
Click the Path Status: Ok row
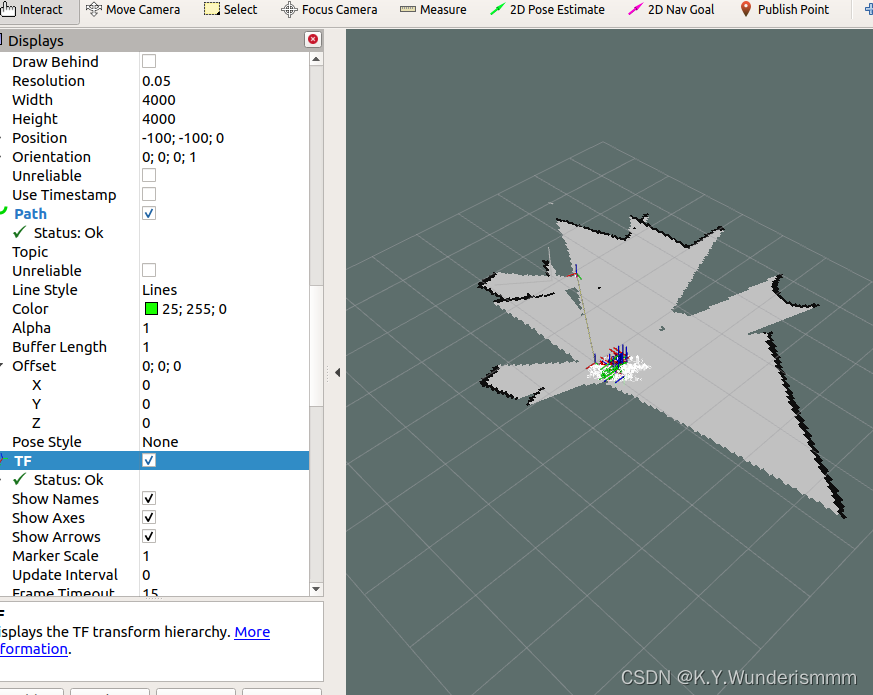[68, 233]
